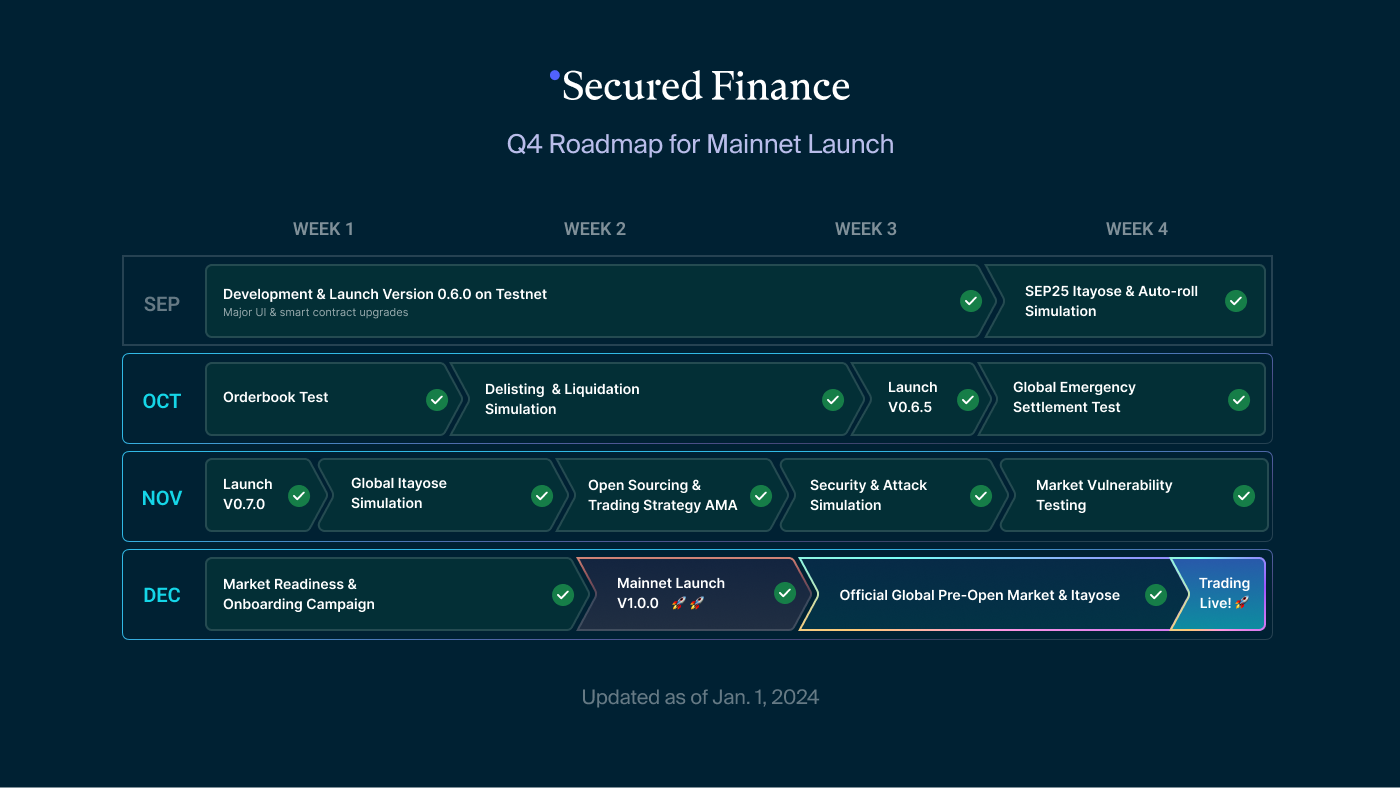The width and height of the screenshot is (1400, 788).
Task: Click the checkmark beside Orderbook Test
Action: pos(437,400)
